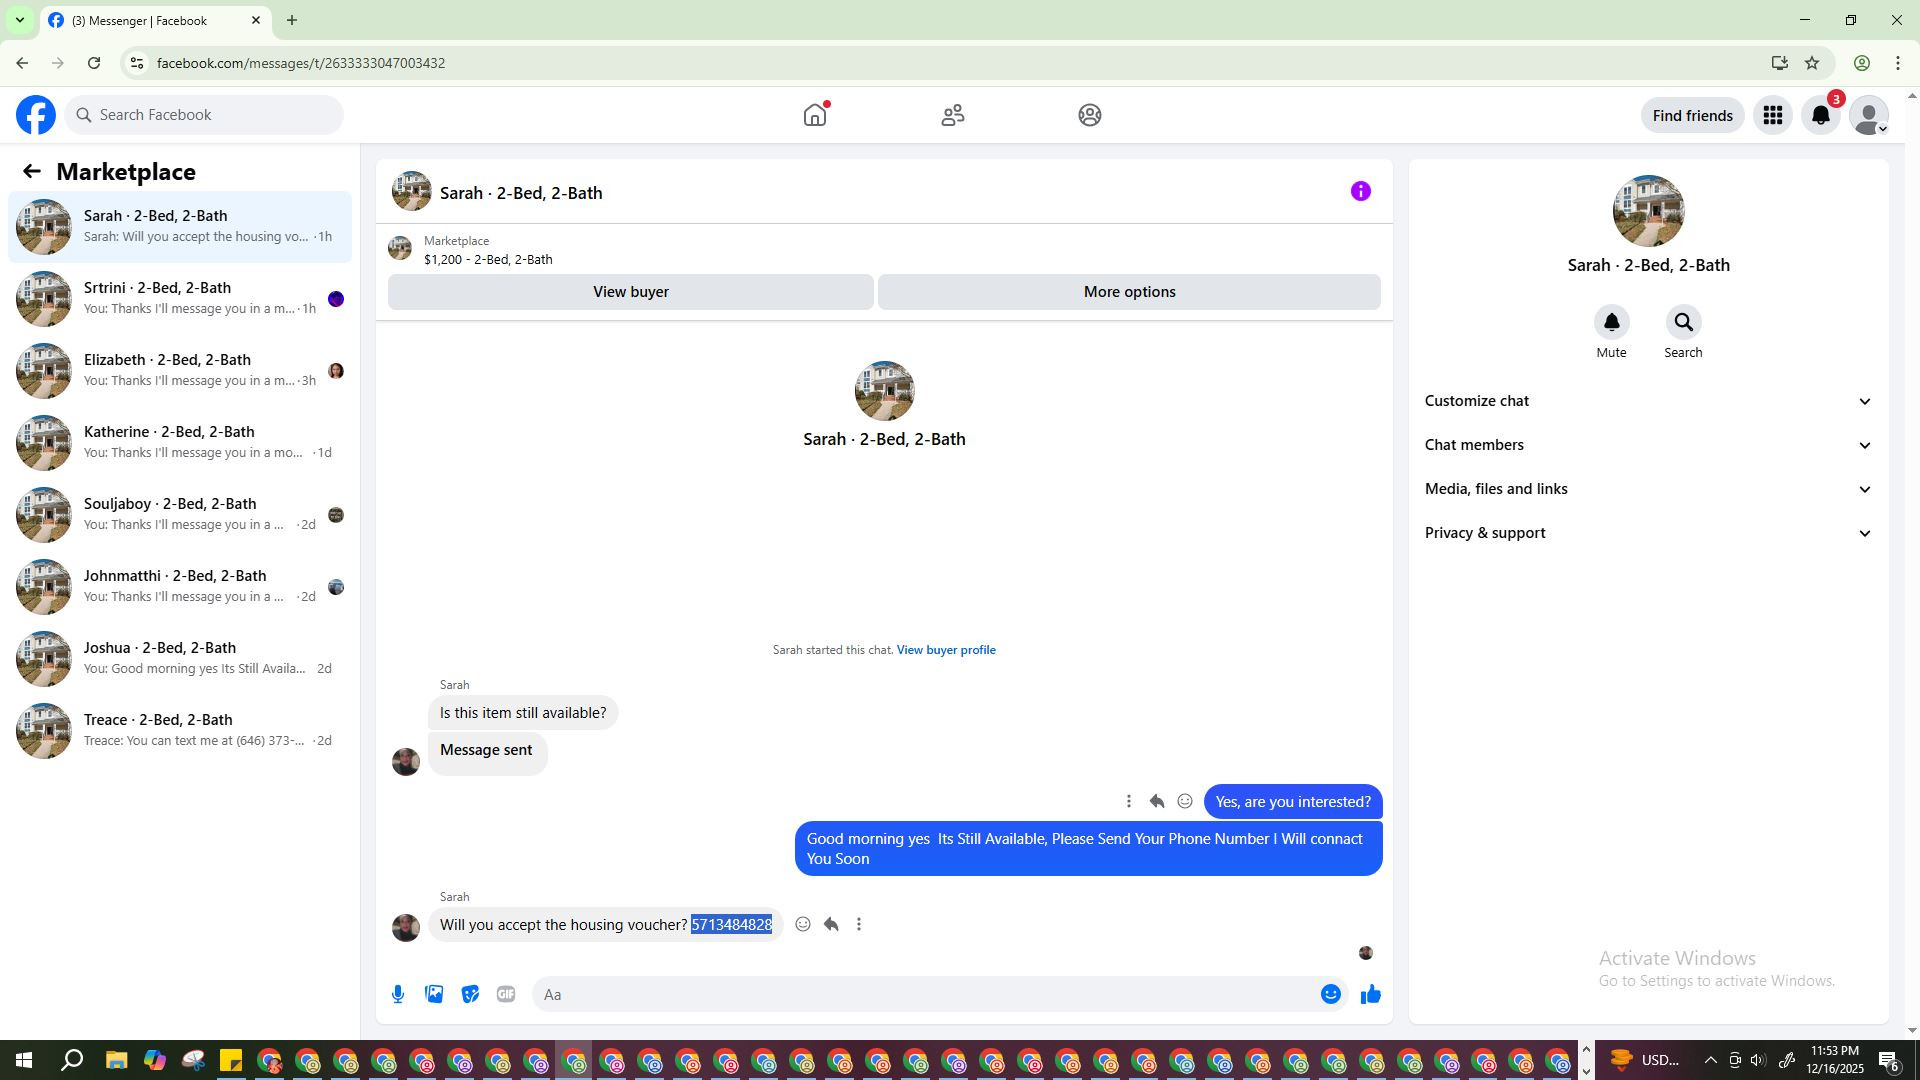Open Treace 2-Bed, 2-Bath conversation

click(180, 731)
